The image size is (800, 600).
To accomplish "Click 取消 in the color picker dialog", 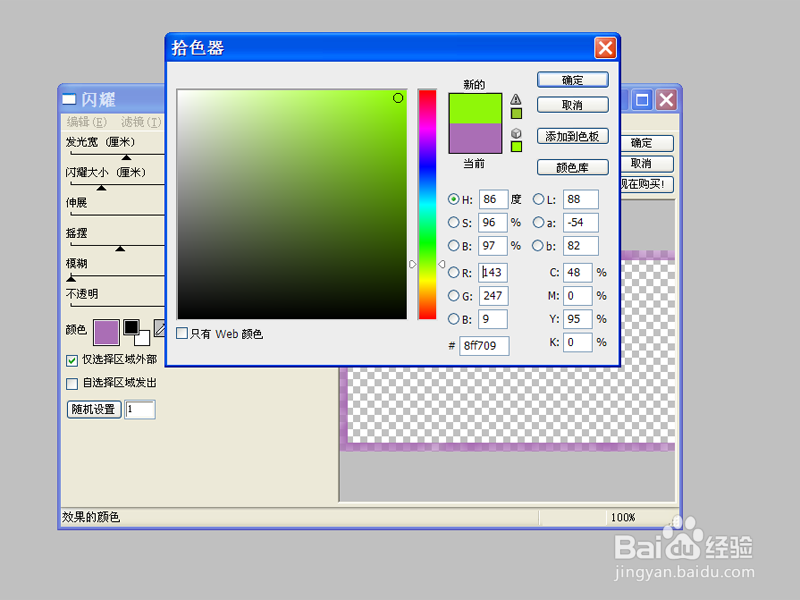I will [x=572, y=105].
